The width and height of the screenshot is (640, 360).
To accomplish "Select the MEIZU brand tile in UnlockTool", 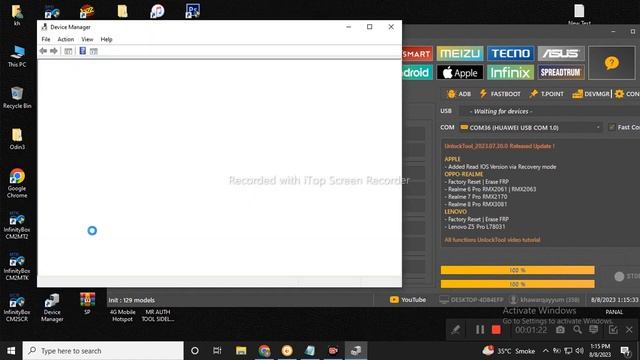I will (460, 53).
